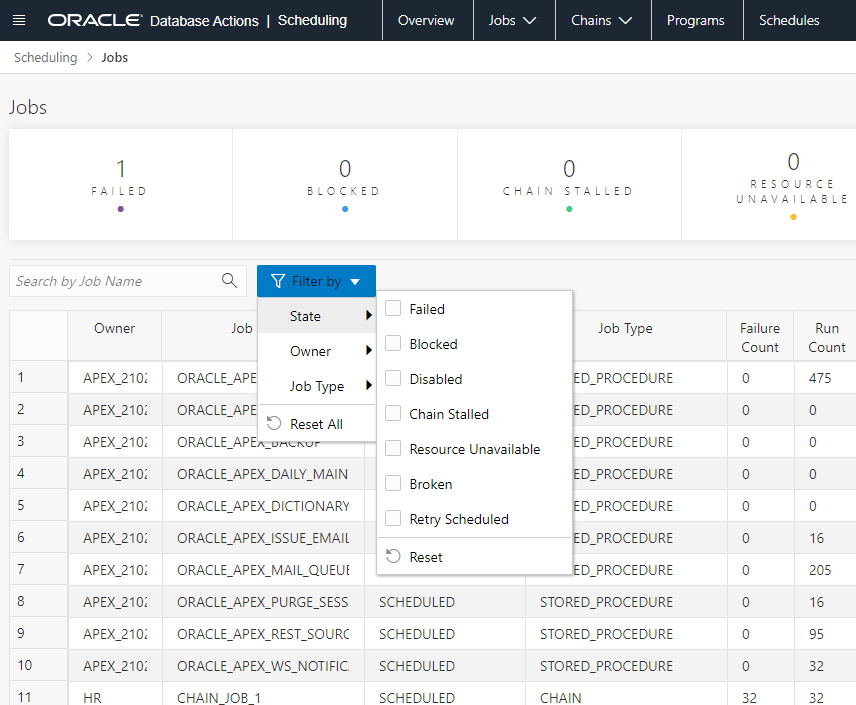
Task: Click the purple dot under Failed
Action: pyautogui.click(x=121, y=209)
